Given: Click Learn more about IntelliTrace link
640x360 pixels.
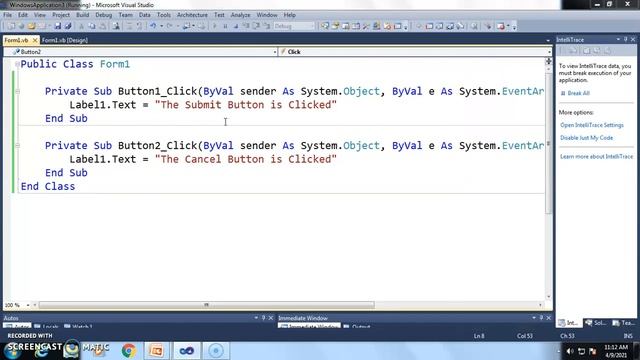Looking at the screenshot, I should 596,156.
